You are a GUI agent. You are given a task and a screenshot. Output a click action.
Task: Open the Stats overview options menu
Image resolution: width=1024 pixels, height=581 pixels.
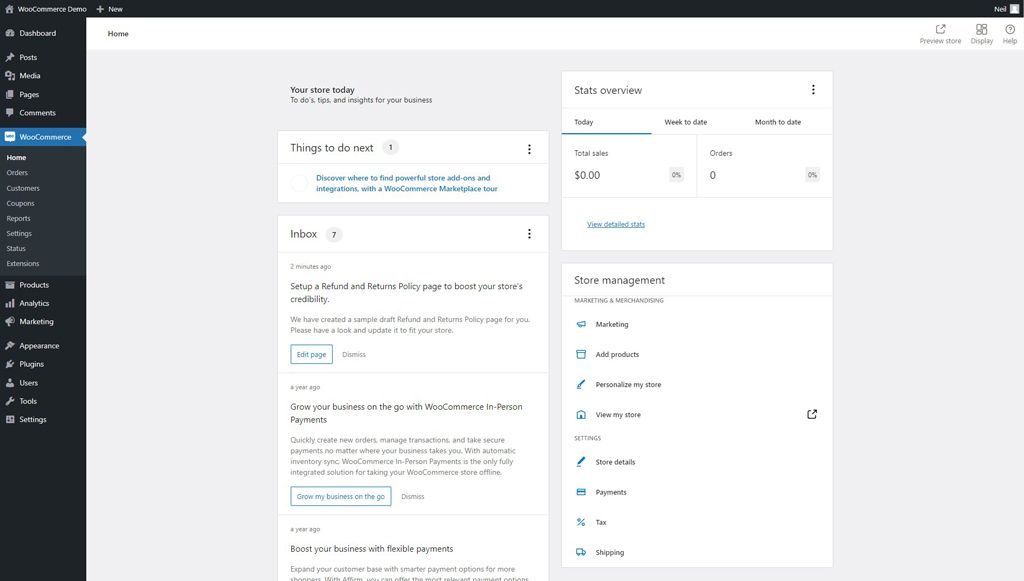click(x=812, y=89)
